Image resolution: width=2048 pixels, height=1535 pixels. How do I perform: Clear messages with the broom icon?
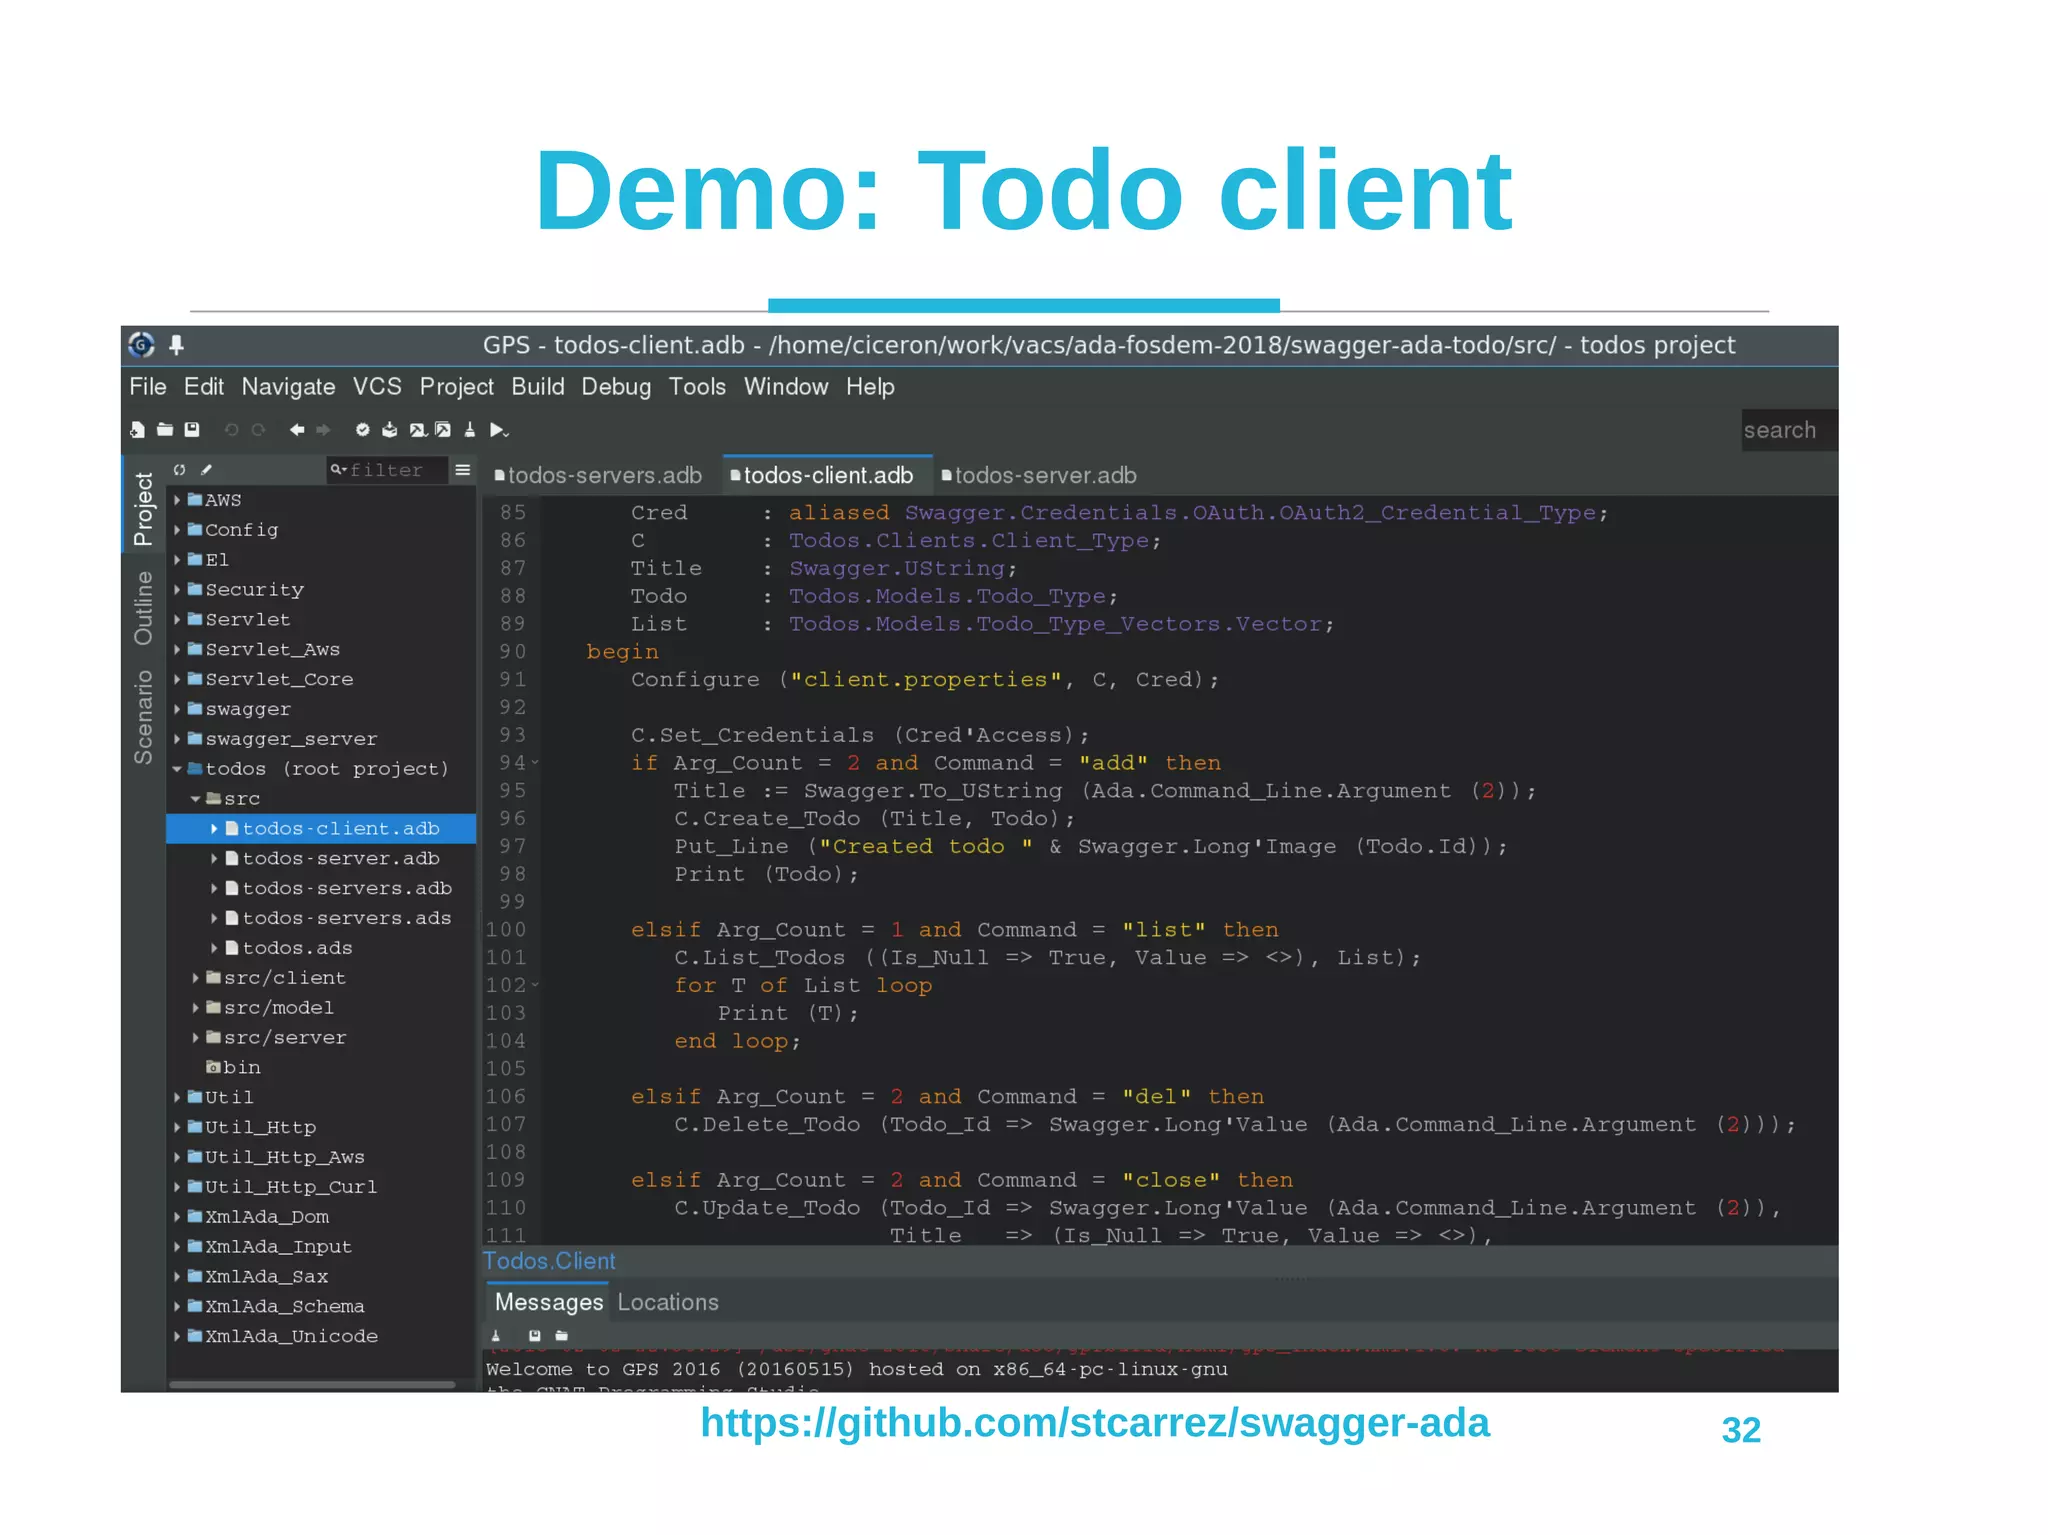(x=496, y=1336)
